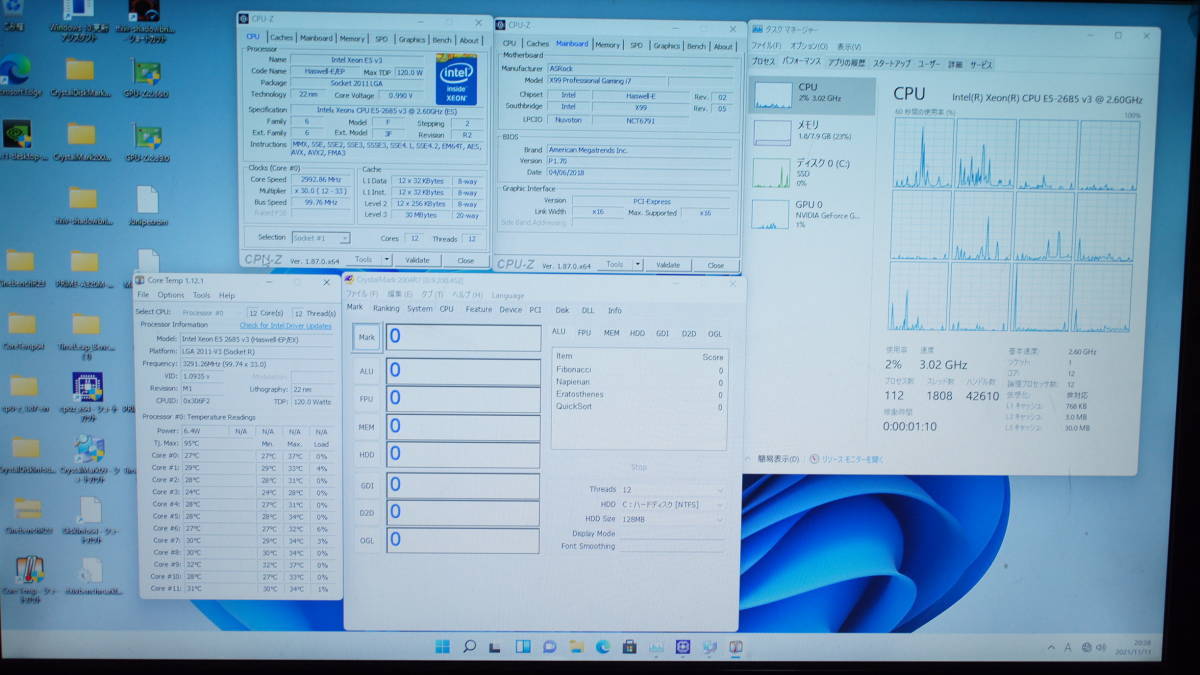This screenshot has height=675, width=1200.
Task: Open Graphics tab in left CPU-Z window
Action: 411,39
